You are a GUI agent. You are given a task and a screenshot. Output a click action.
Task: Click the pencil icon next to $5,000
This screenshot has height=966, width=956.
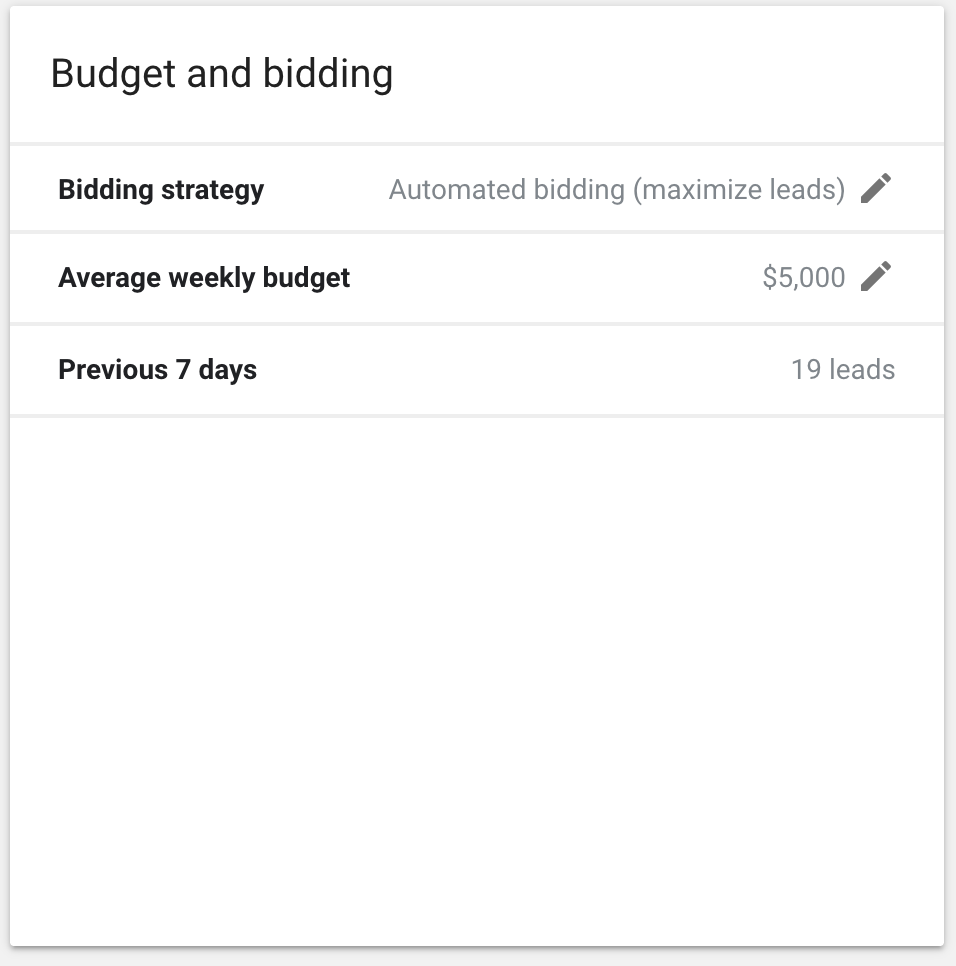[x=875, y=276]
